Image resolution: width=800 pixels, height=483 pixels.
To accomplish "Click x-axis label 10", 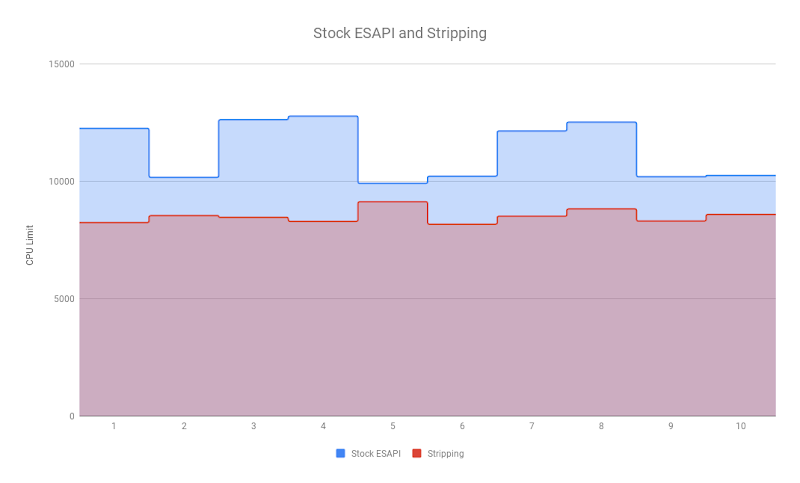I will click(x=740, y=426).
